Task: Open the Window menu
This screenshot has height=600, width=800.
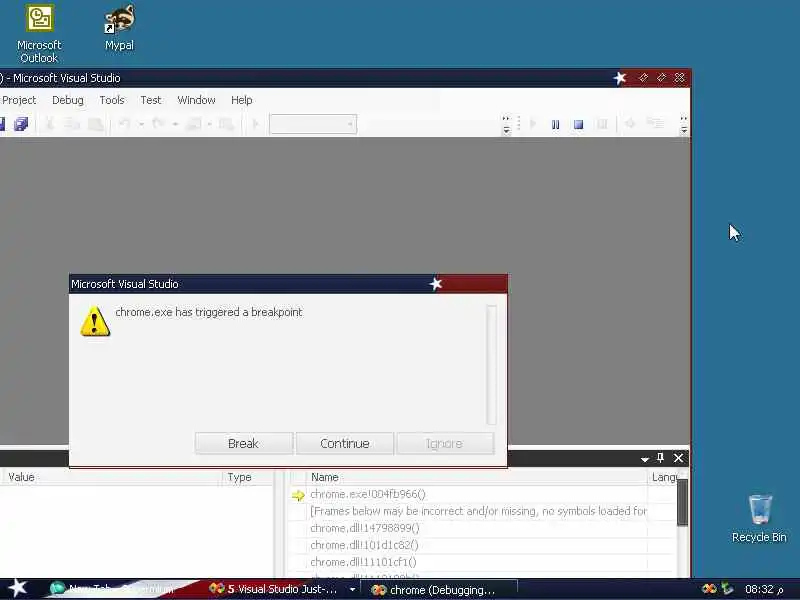Action: 196,100
